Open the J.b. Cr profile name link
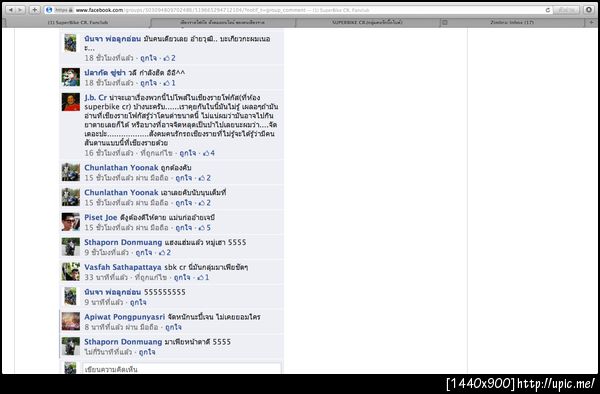 (95, 98)
